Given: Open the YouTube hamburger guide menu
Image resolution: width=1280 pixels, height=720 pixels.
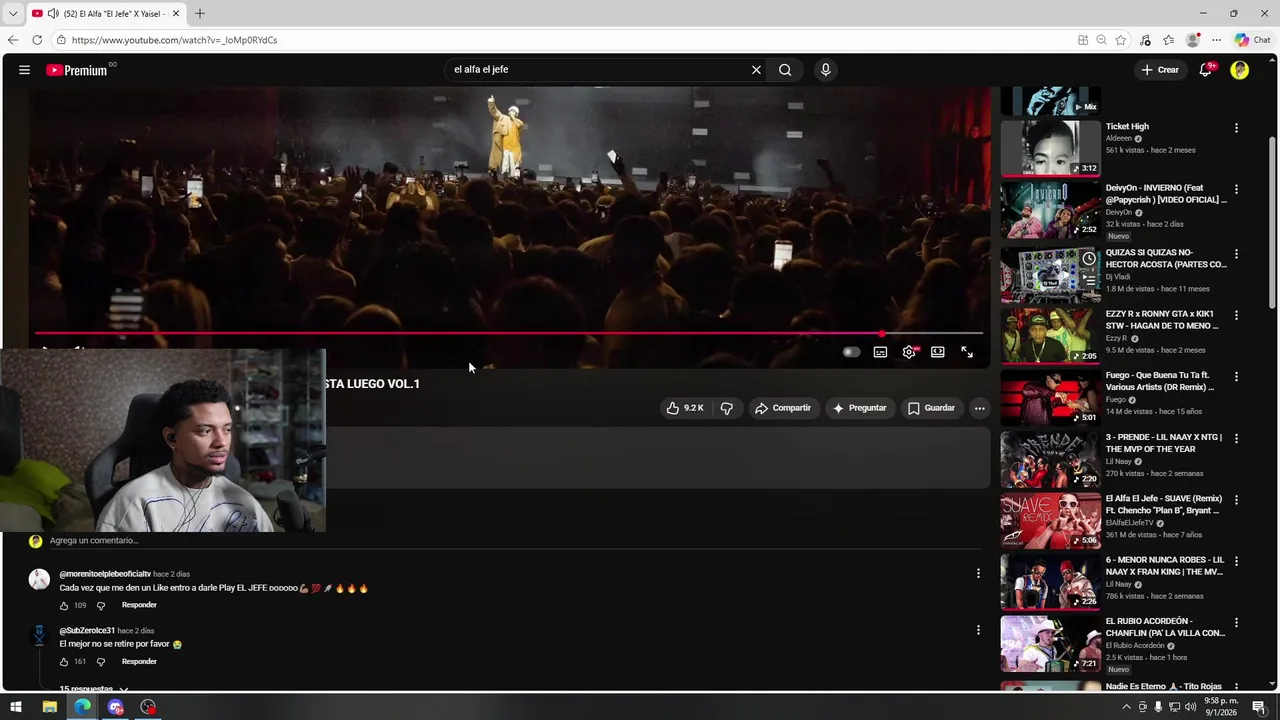Looking at the screenshot, I should (24, 70).
